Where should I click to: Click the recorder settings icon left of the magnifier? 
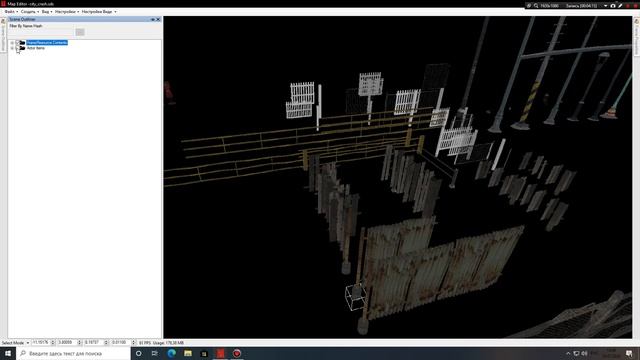click(529, 6)
